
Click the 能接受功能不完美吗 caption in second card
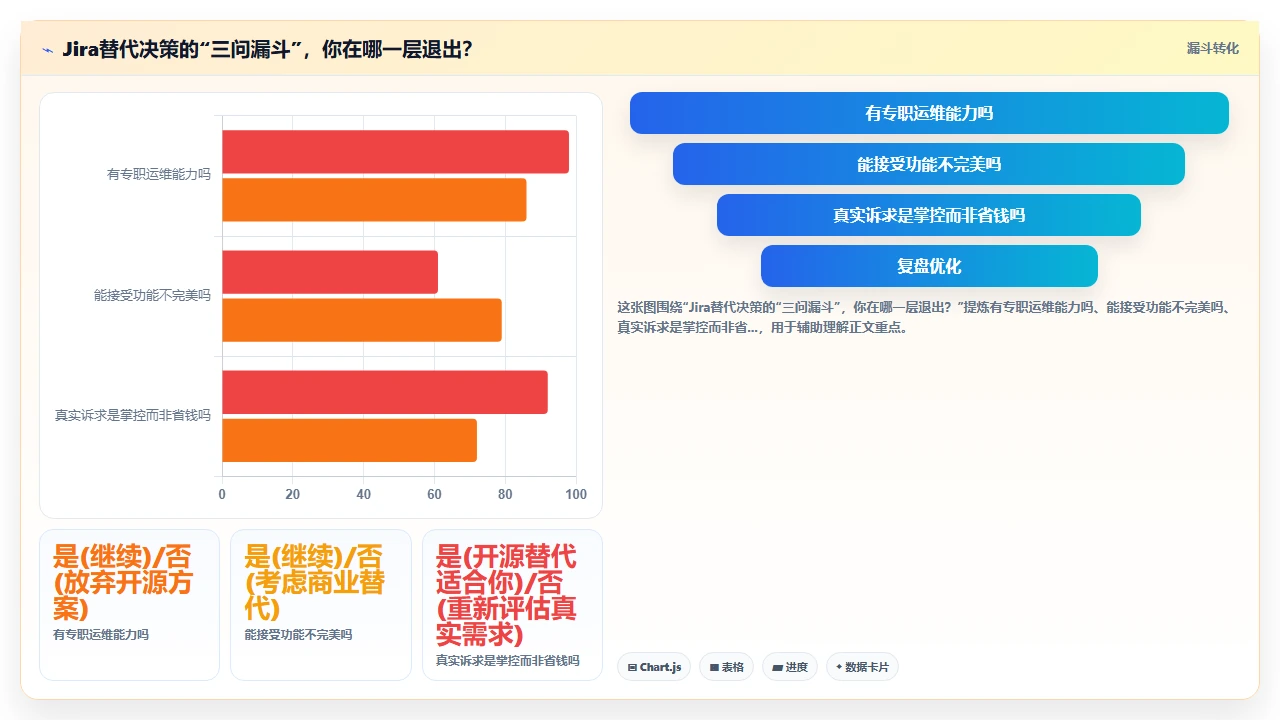(x=298, y=635)
